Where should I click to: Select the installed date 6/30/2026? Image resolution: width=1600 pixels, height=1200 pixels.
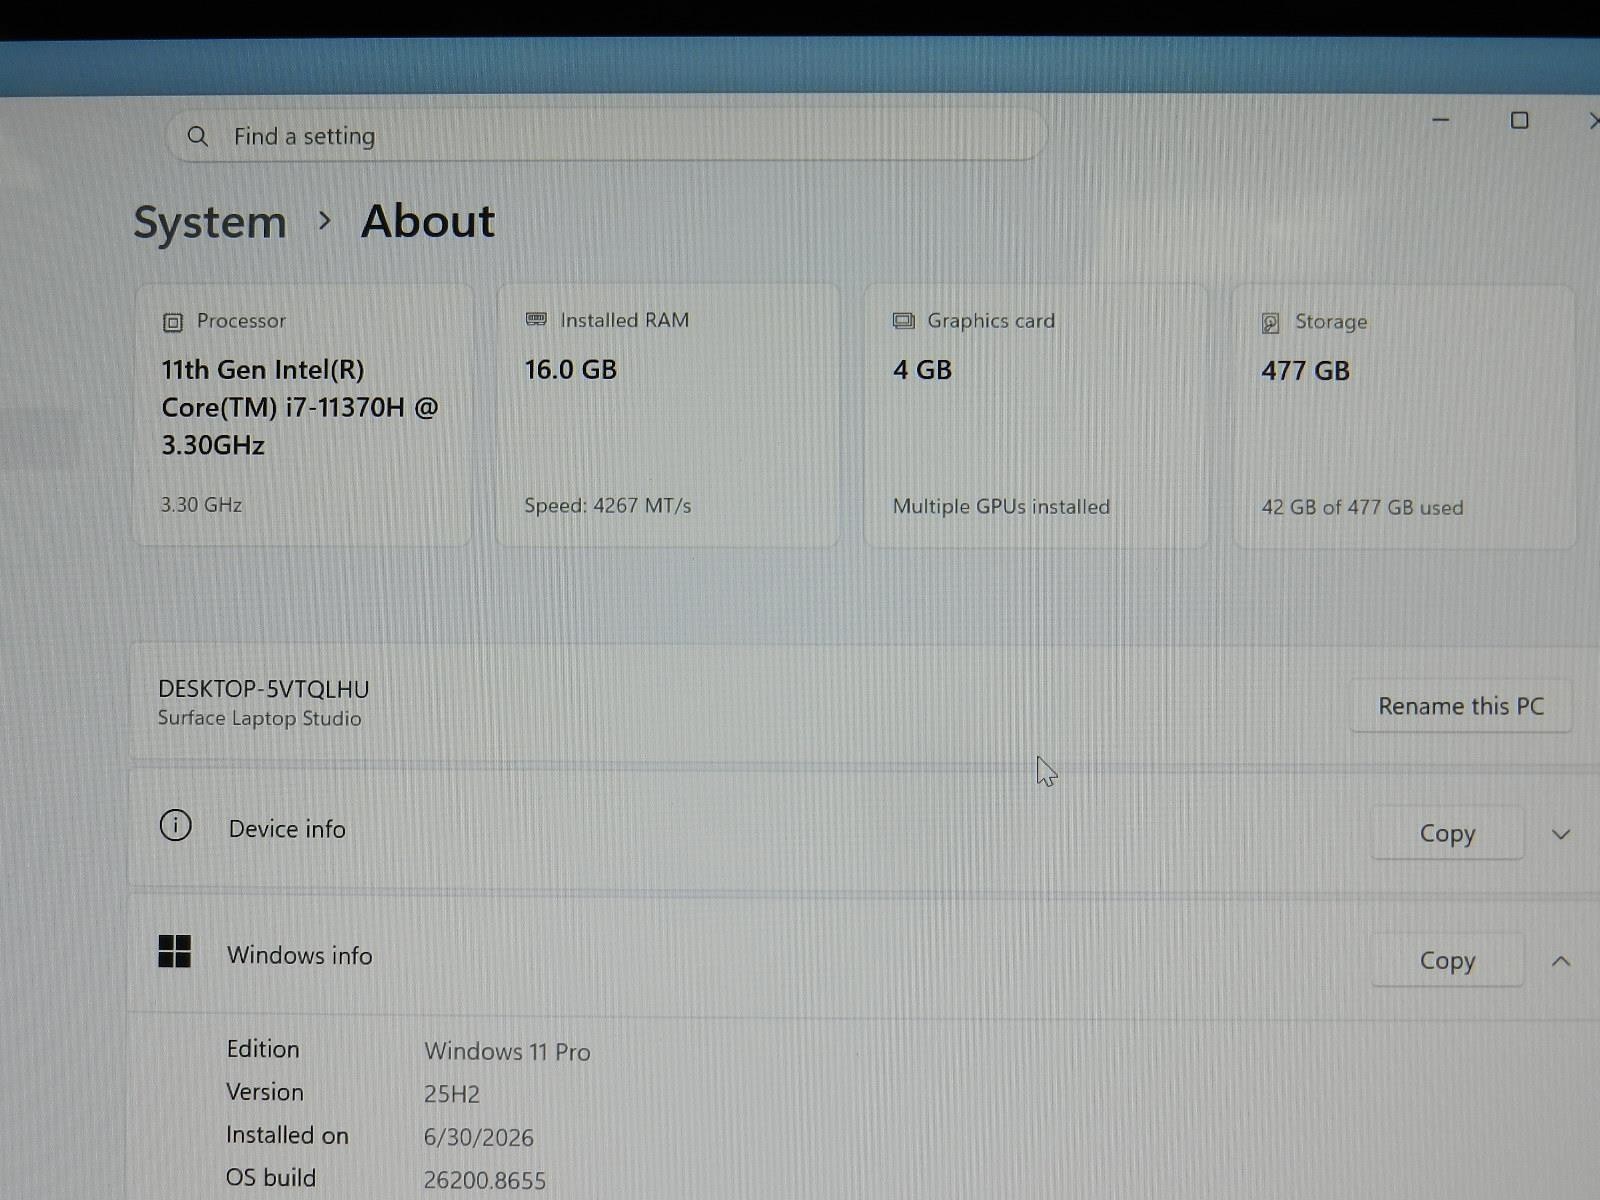[479, 1137]
